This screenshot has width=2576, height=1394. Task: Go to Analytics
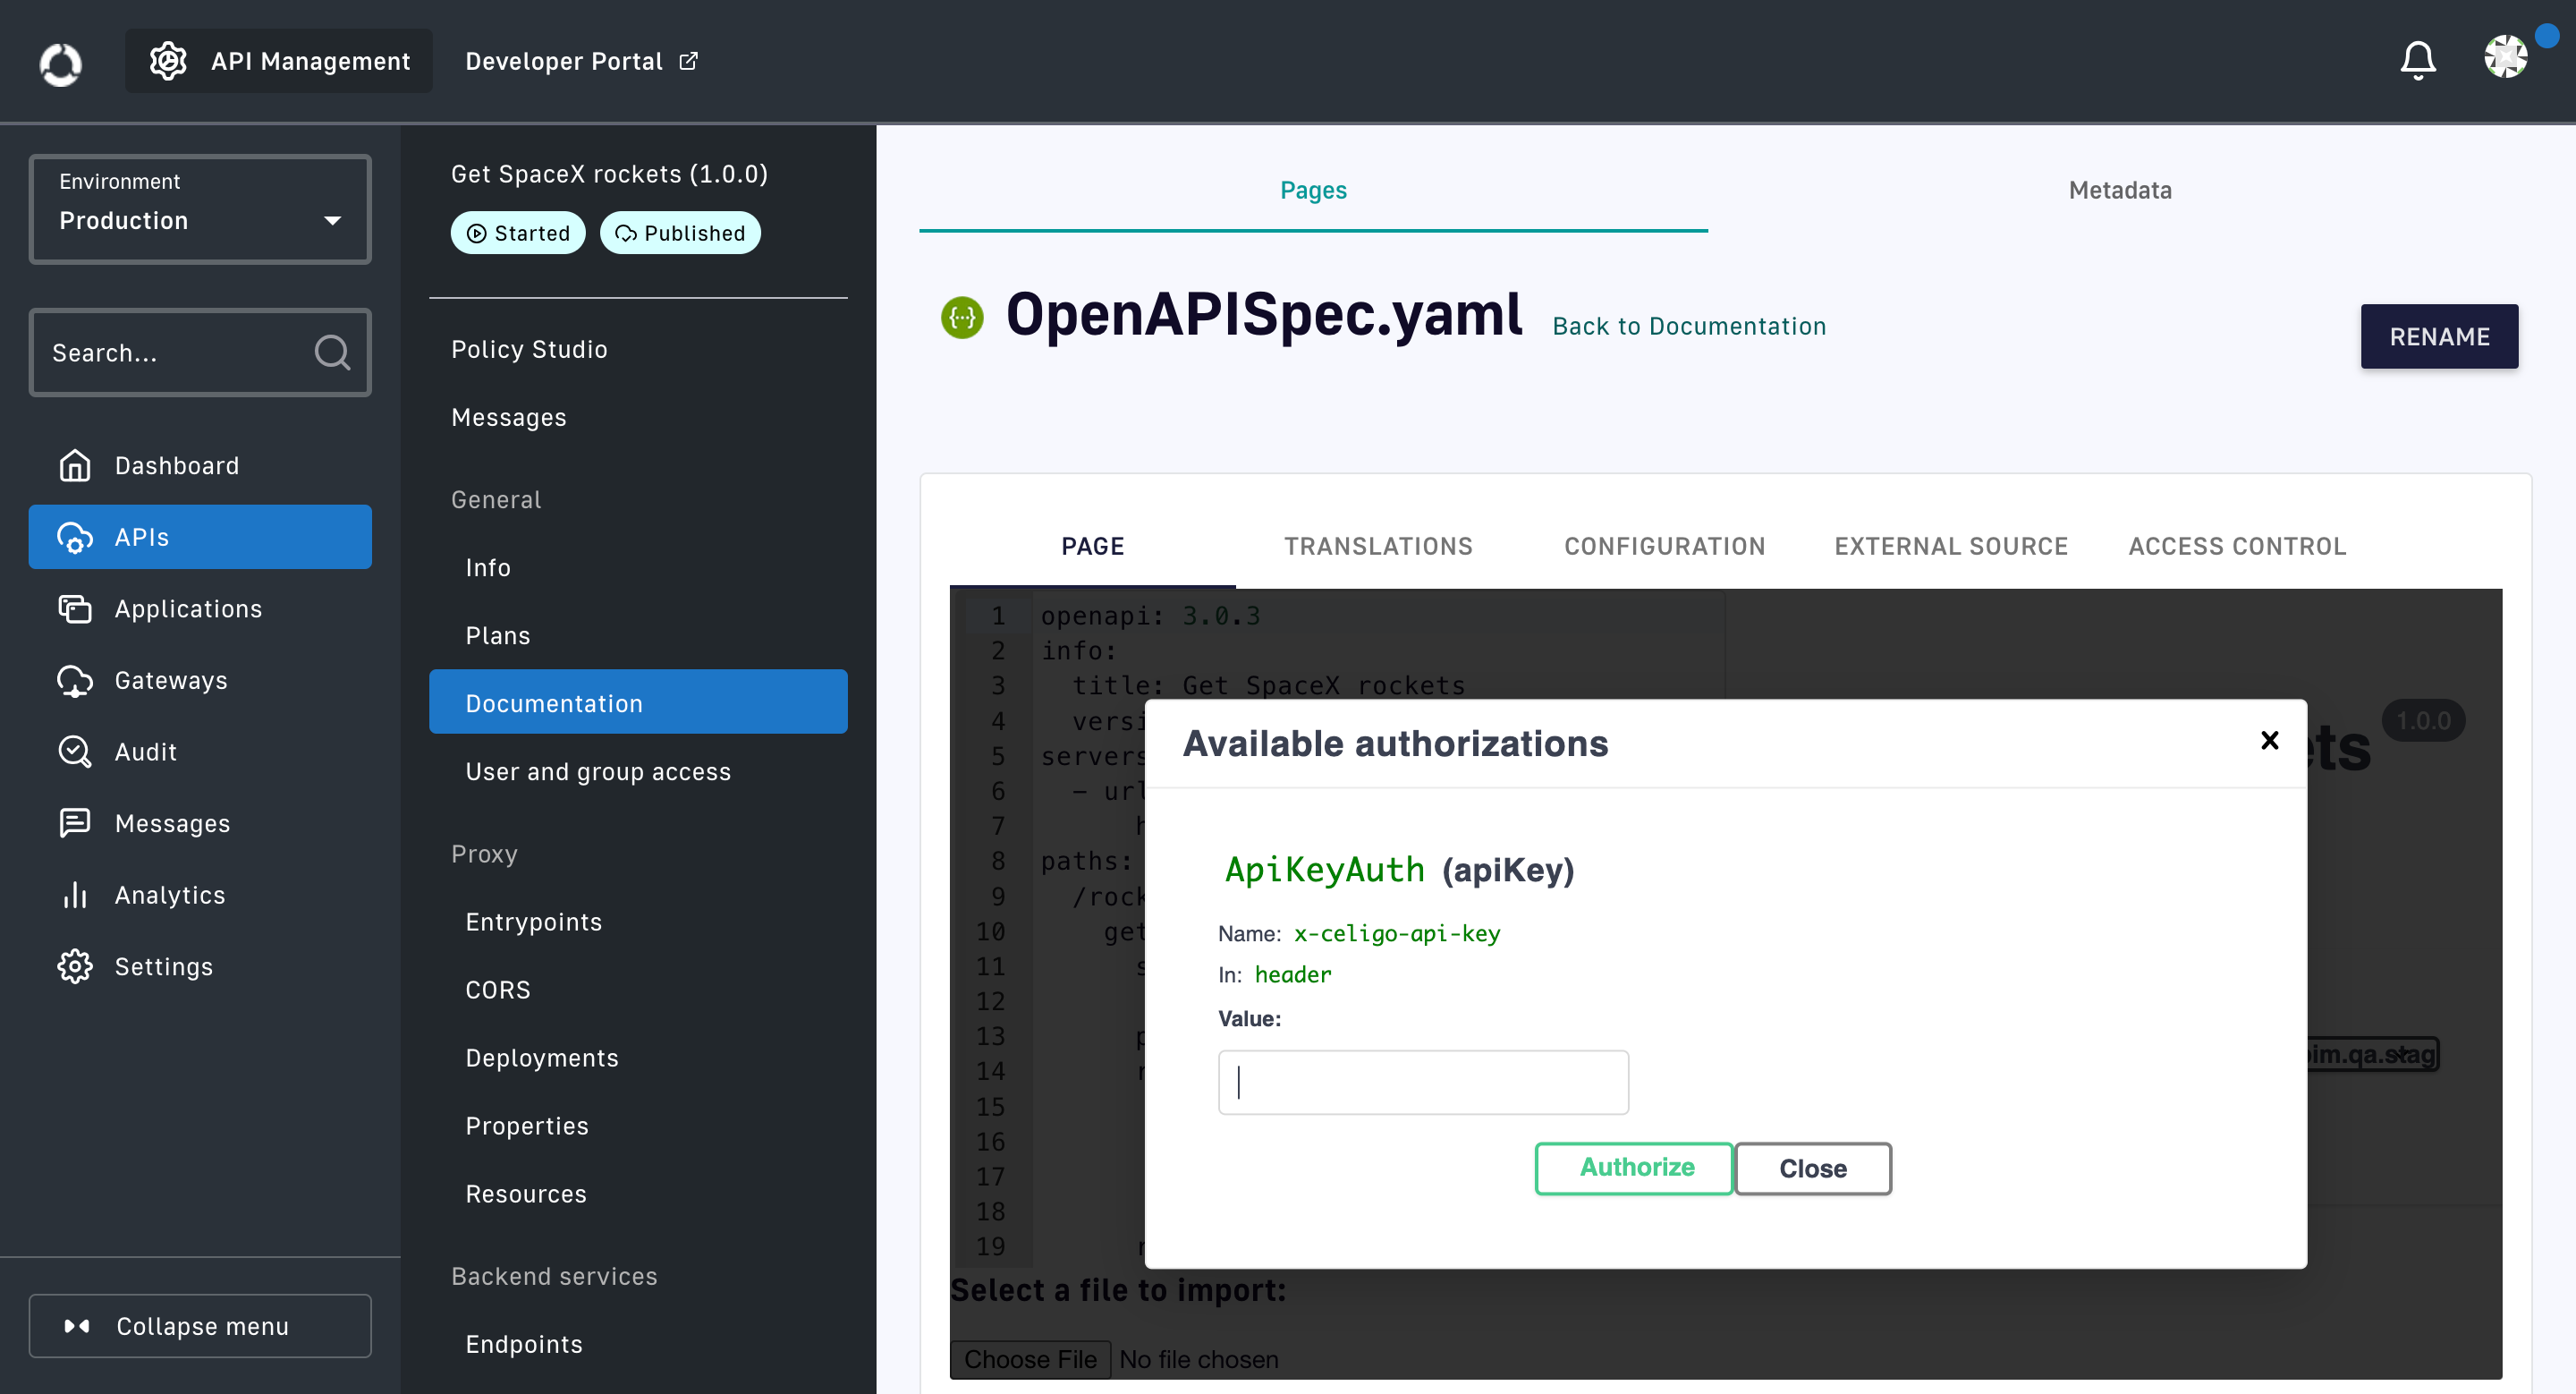200,894
